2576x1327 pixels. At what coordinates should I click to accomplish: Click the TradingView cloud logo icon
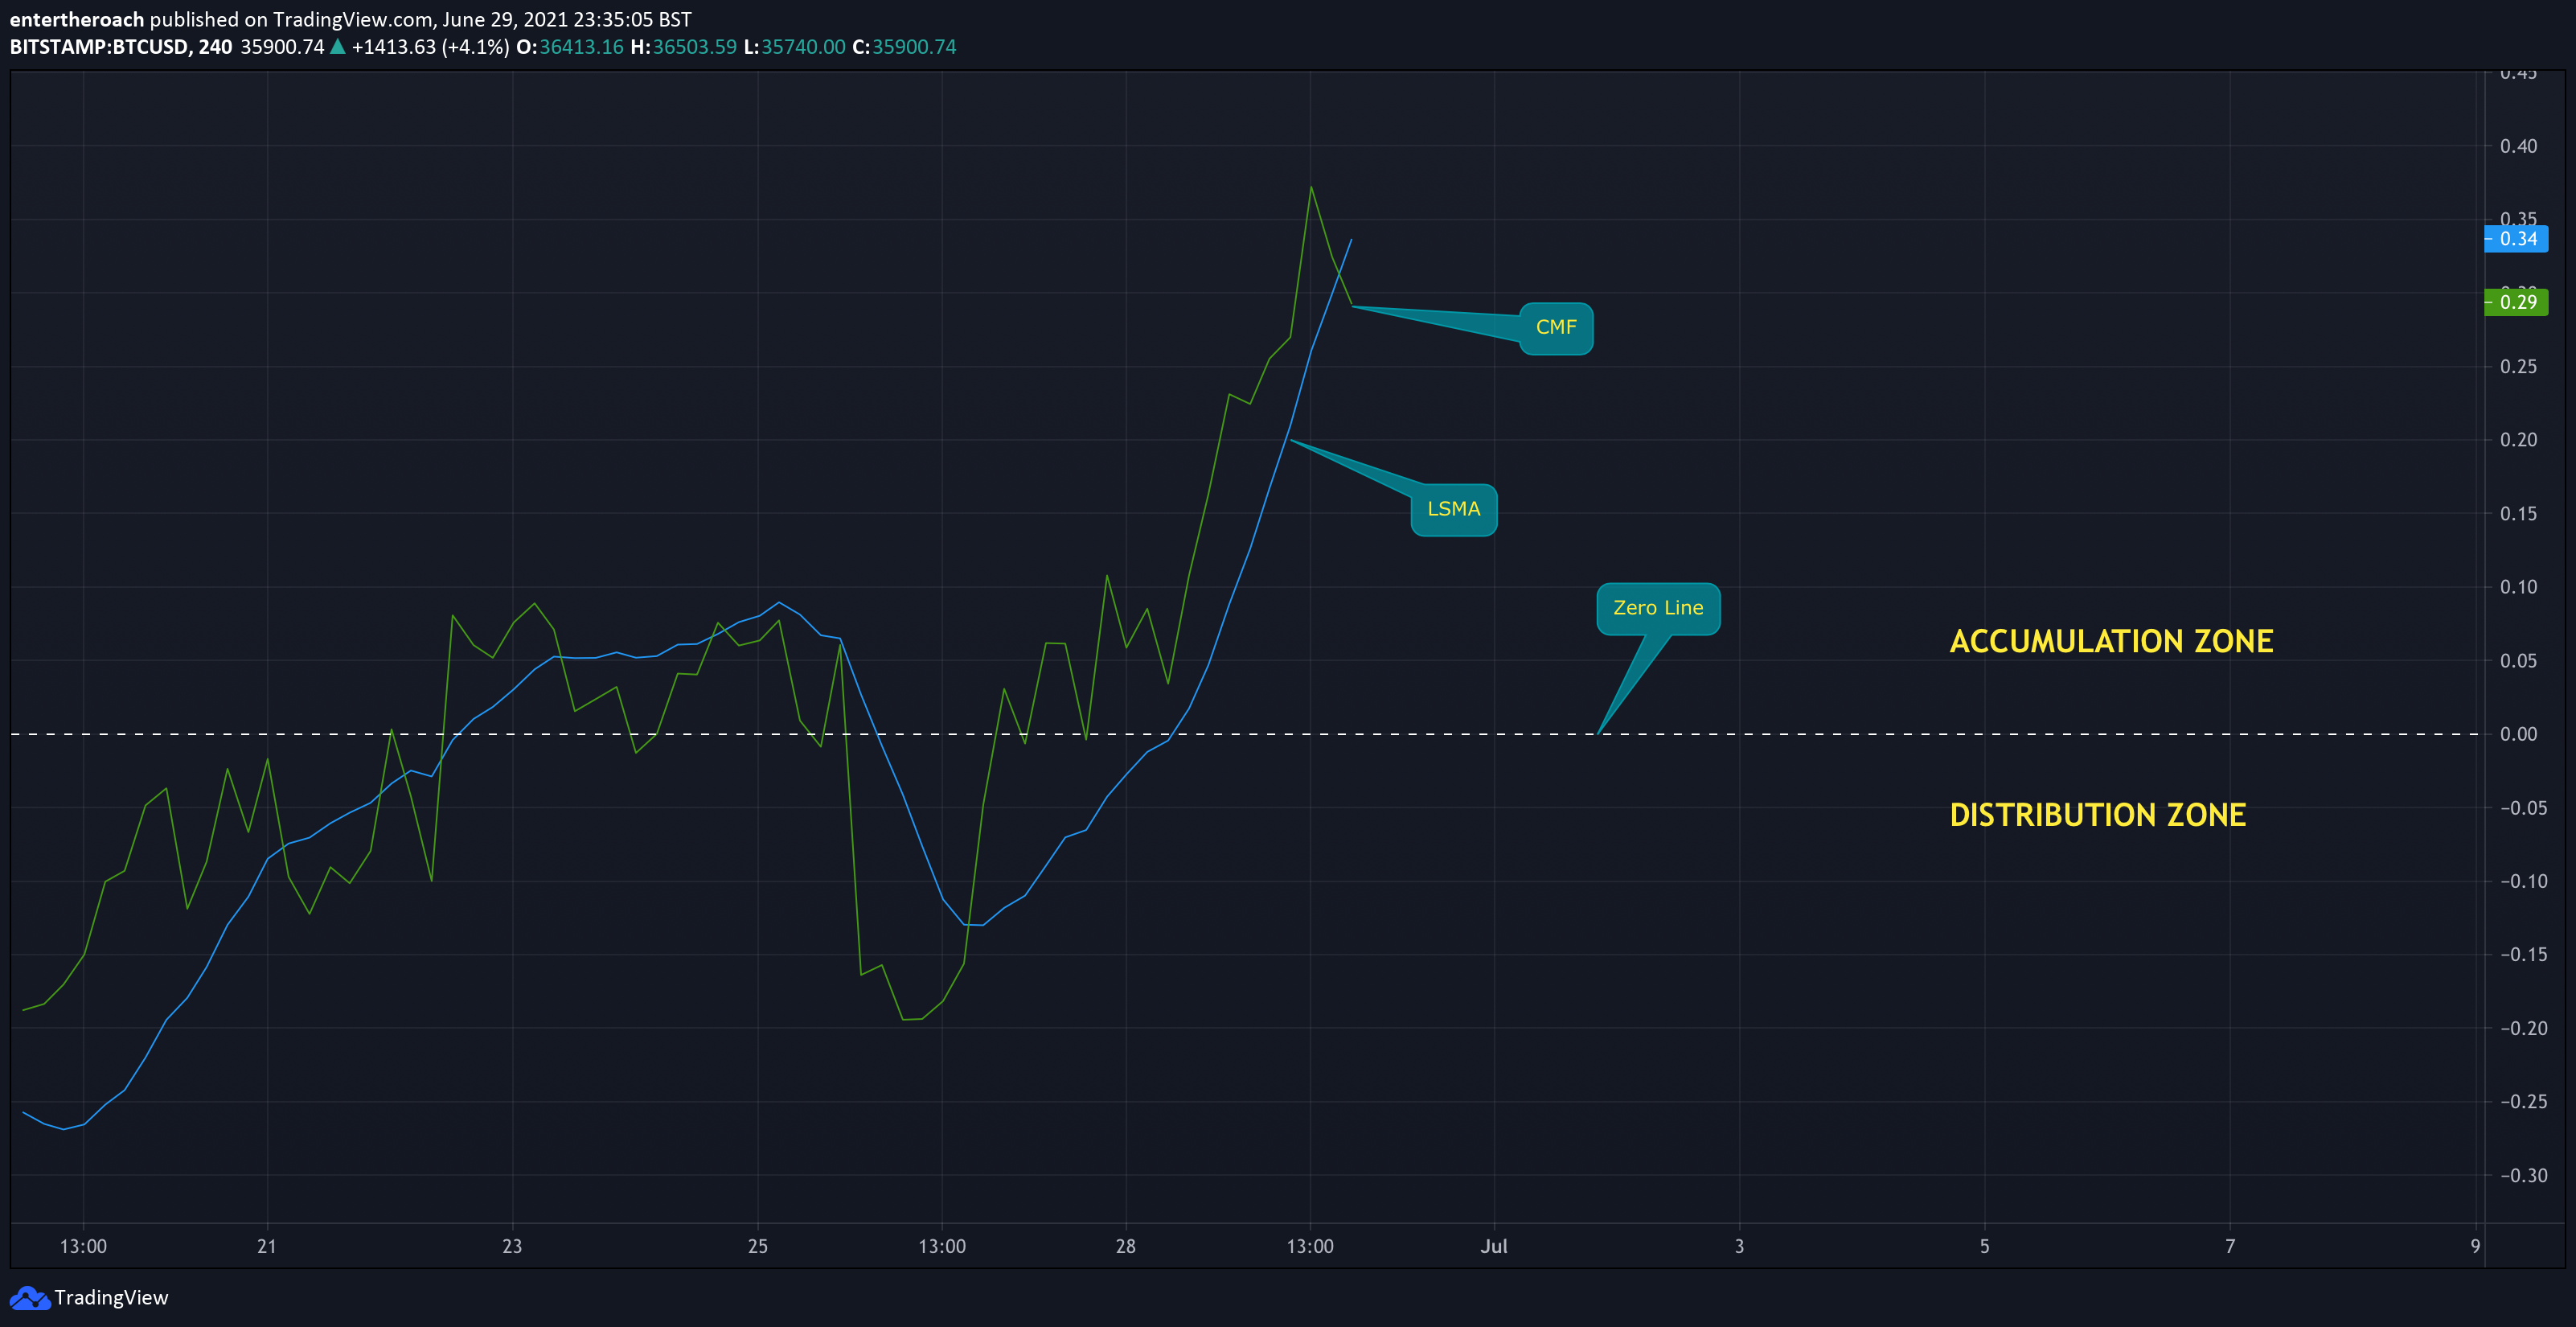29,1298
